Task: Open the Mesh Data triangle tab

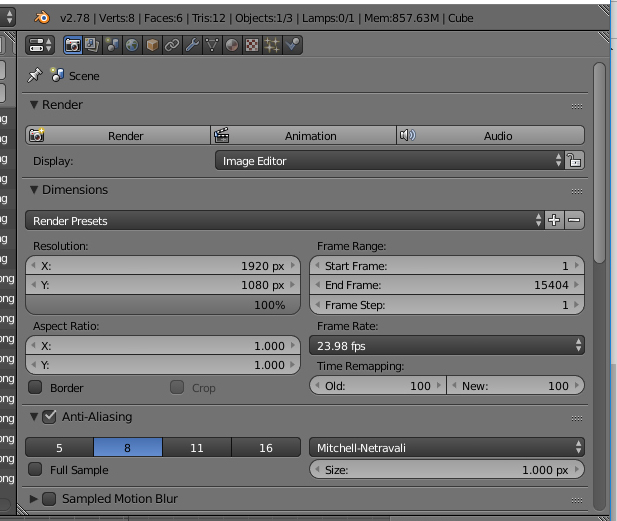Action: [x=212, y=45]
